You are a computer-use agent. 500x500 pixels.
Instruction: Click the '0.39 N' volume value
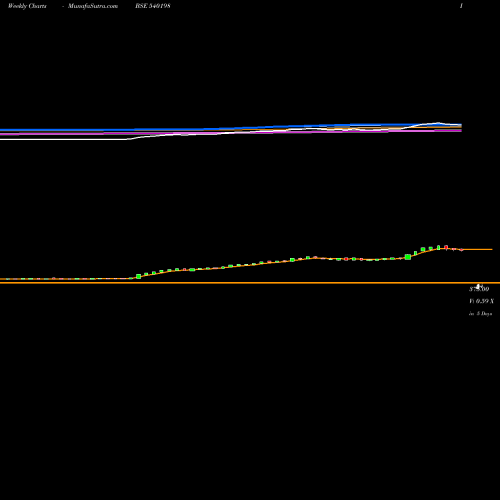[x=485, y=301]
